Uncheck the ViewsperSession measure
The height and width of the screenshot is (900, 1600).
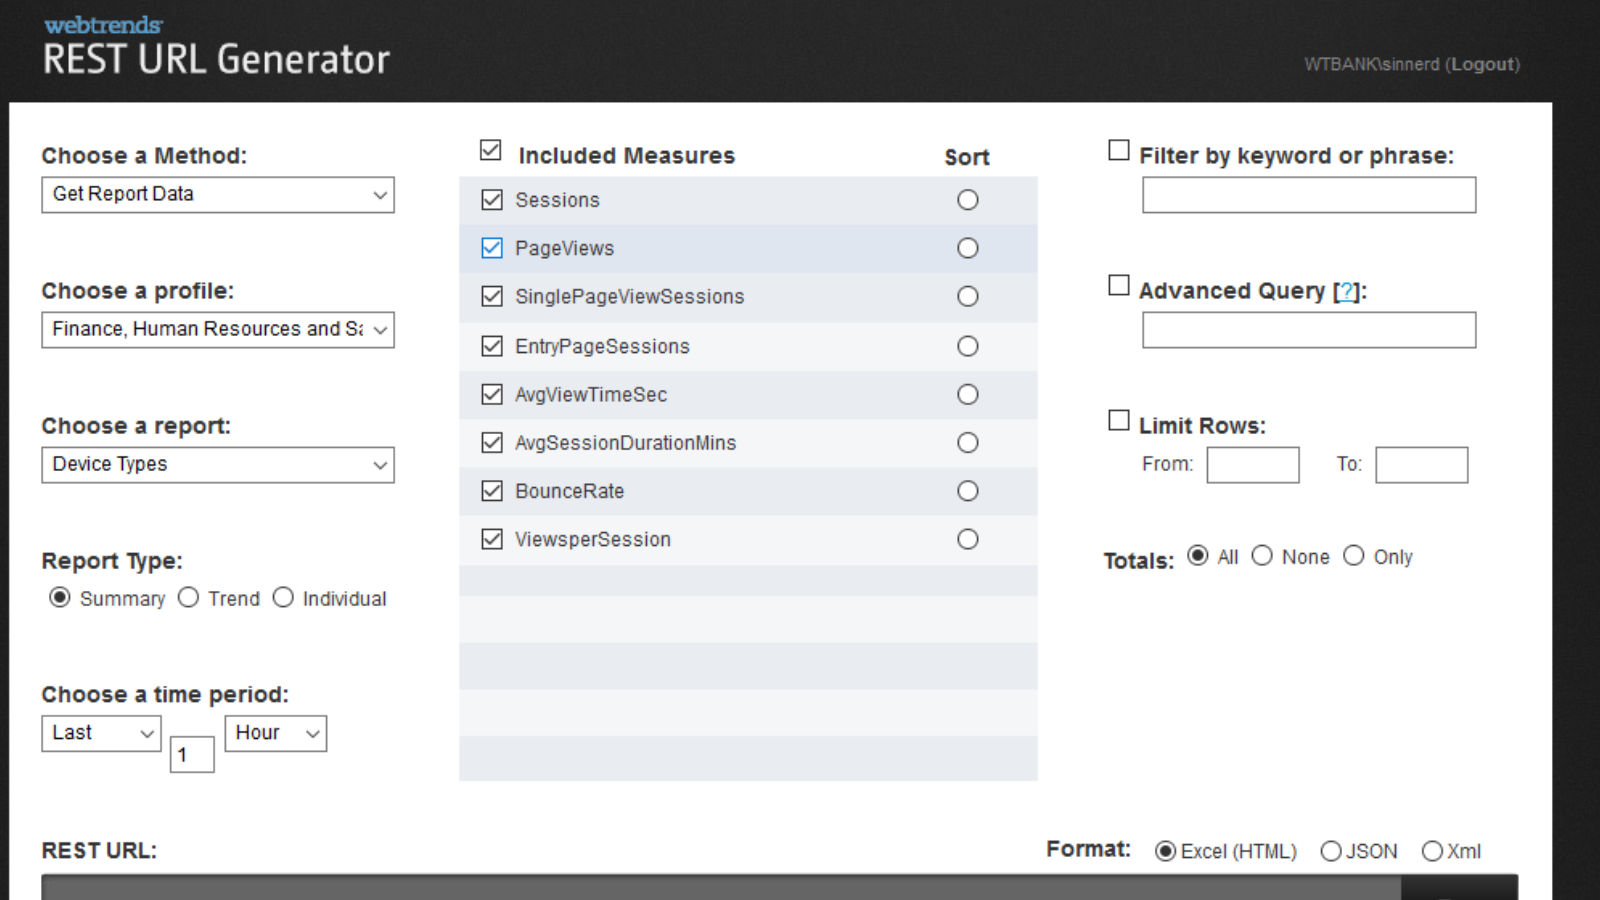492,539
